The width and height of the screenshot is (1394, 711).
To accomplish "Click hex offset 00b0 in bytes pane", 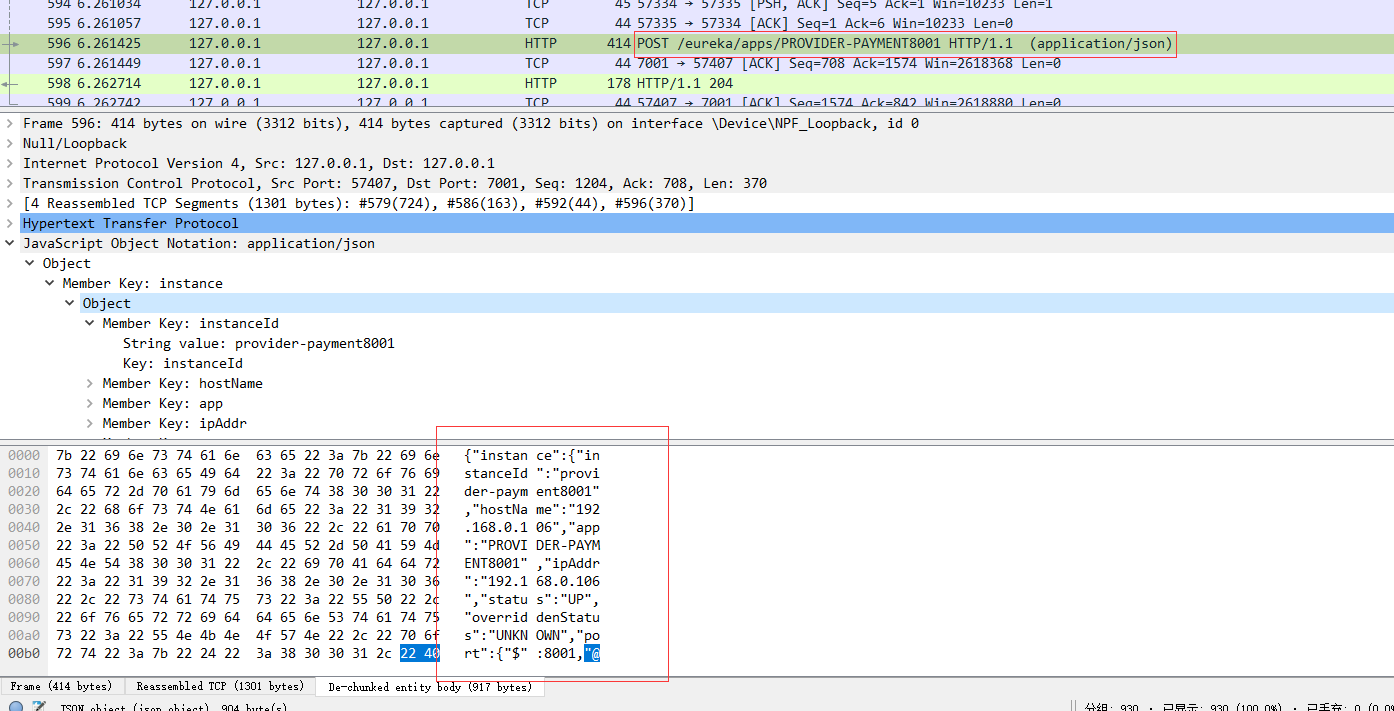I will pos(24,653).
